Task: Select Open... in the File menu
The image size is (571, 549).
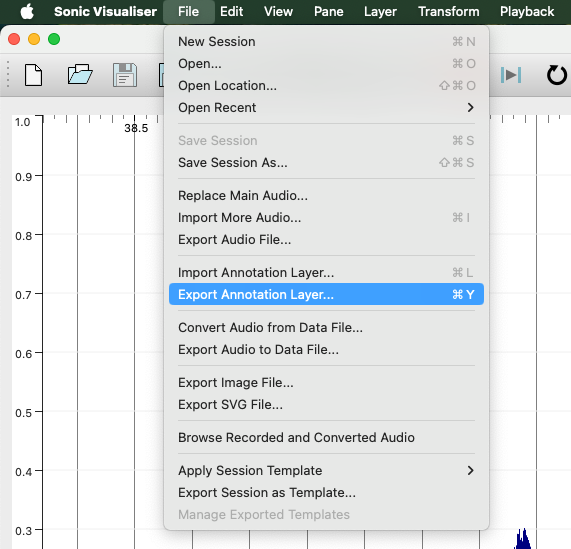Action: tap(326, 64)
